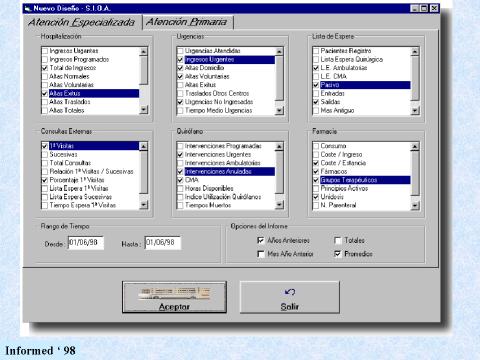480x360 pixels.
Task: Switch to the Atención Primaria tab
Action: [187, 22]
